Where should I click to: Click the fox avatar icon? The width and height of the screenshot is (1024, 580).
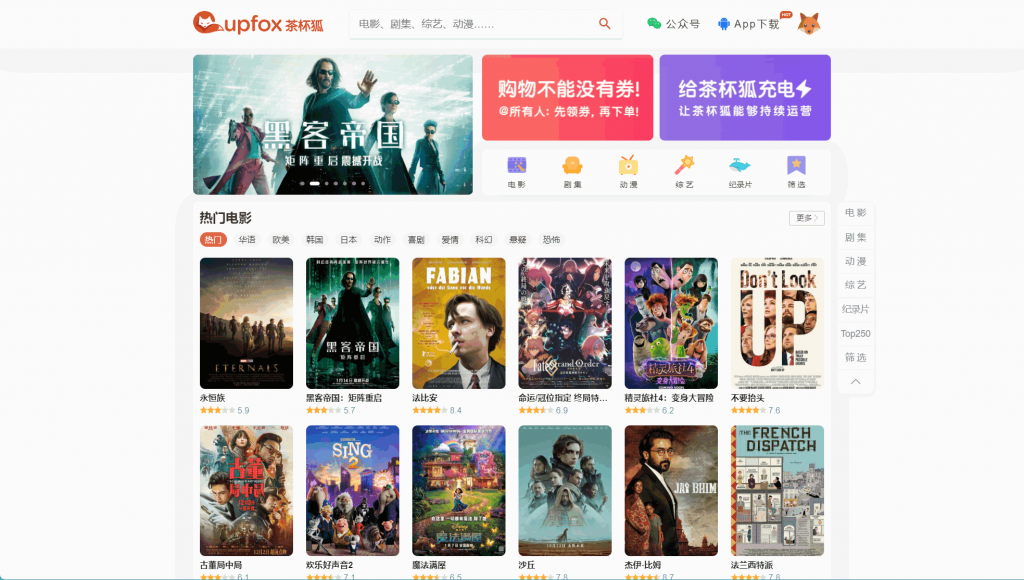tap(808, 24)
